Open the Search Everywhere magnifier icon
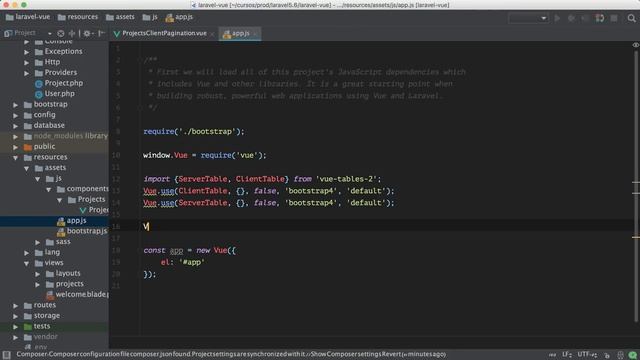640x360 pixels. point(631,18)
